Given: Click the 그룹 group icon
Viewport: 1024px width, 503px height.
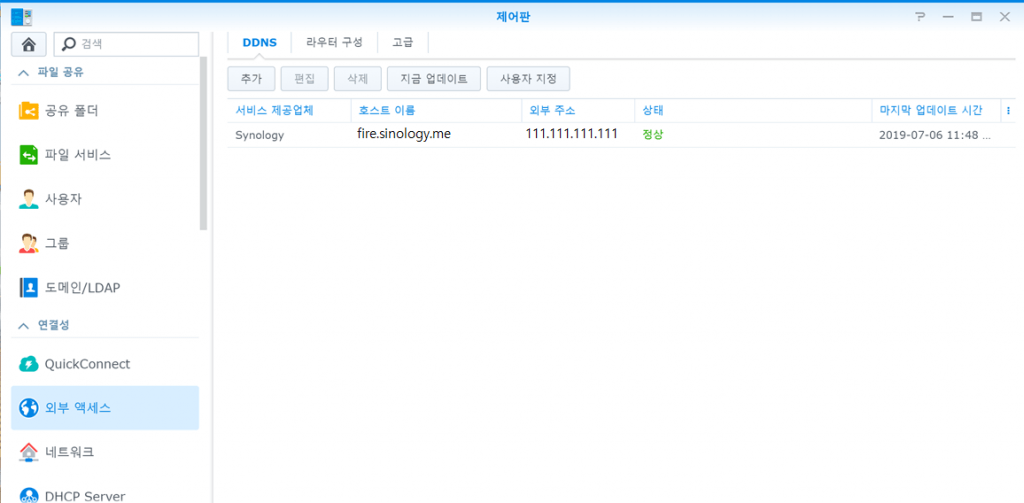Looking at the screenshot, I should pyautogui.click(x=29, y=243).
